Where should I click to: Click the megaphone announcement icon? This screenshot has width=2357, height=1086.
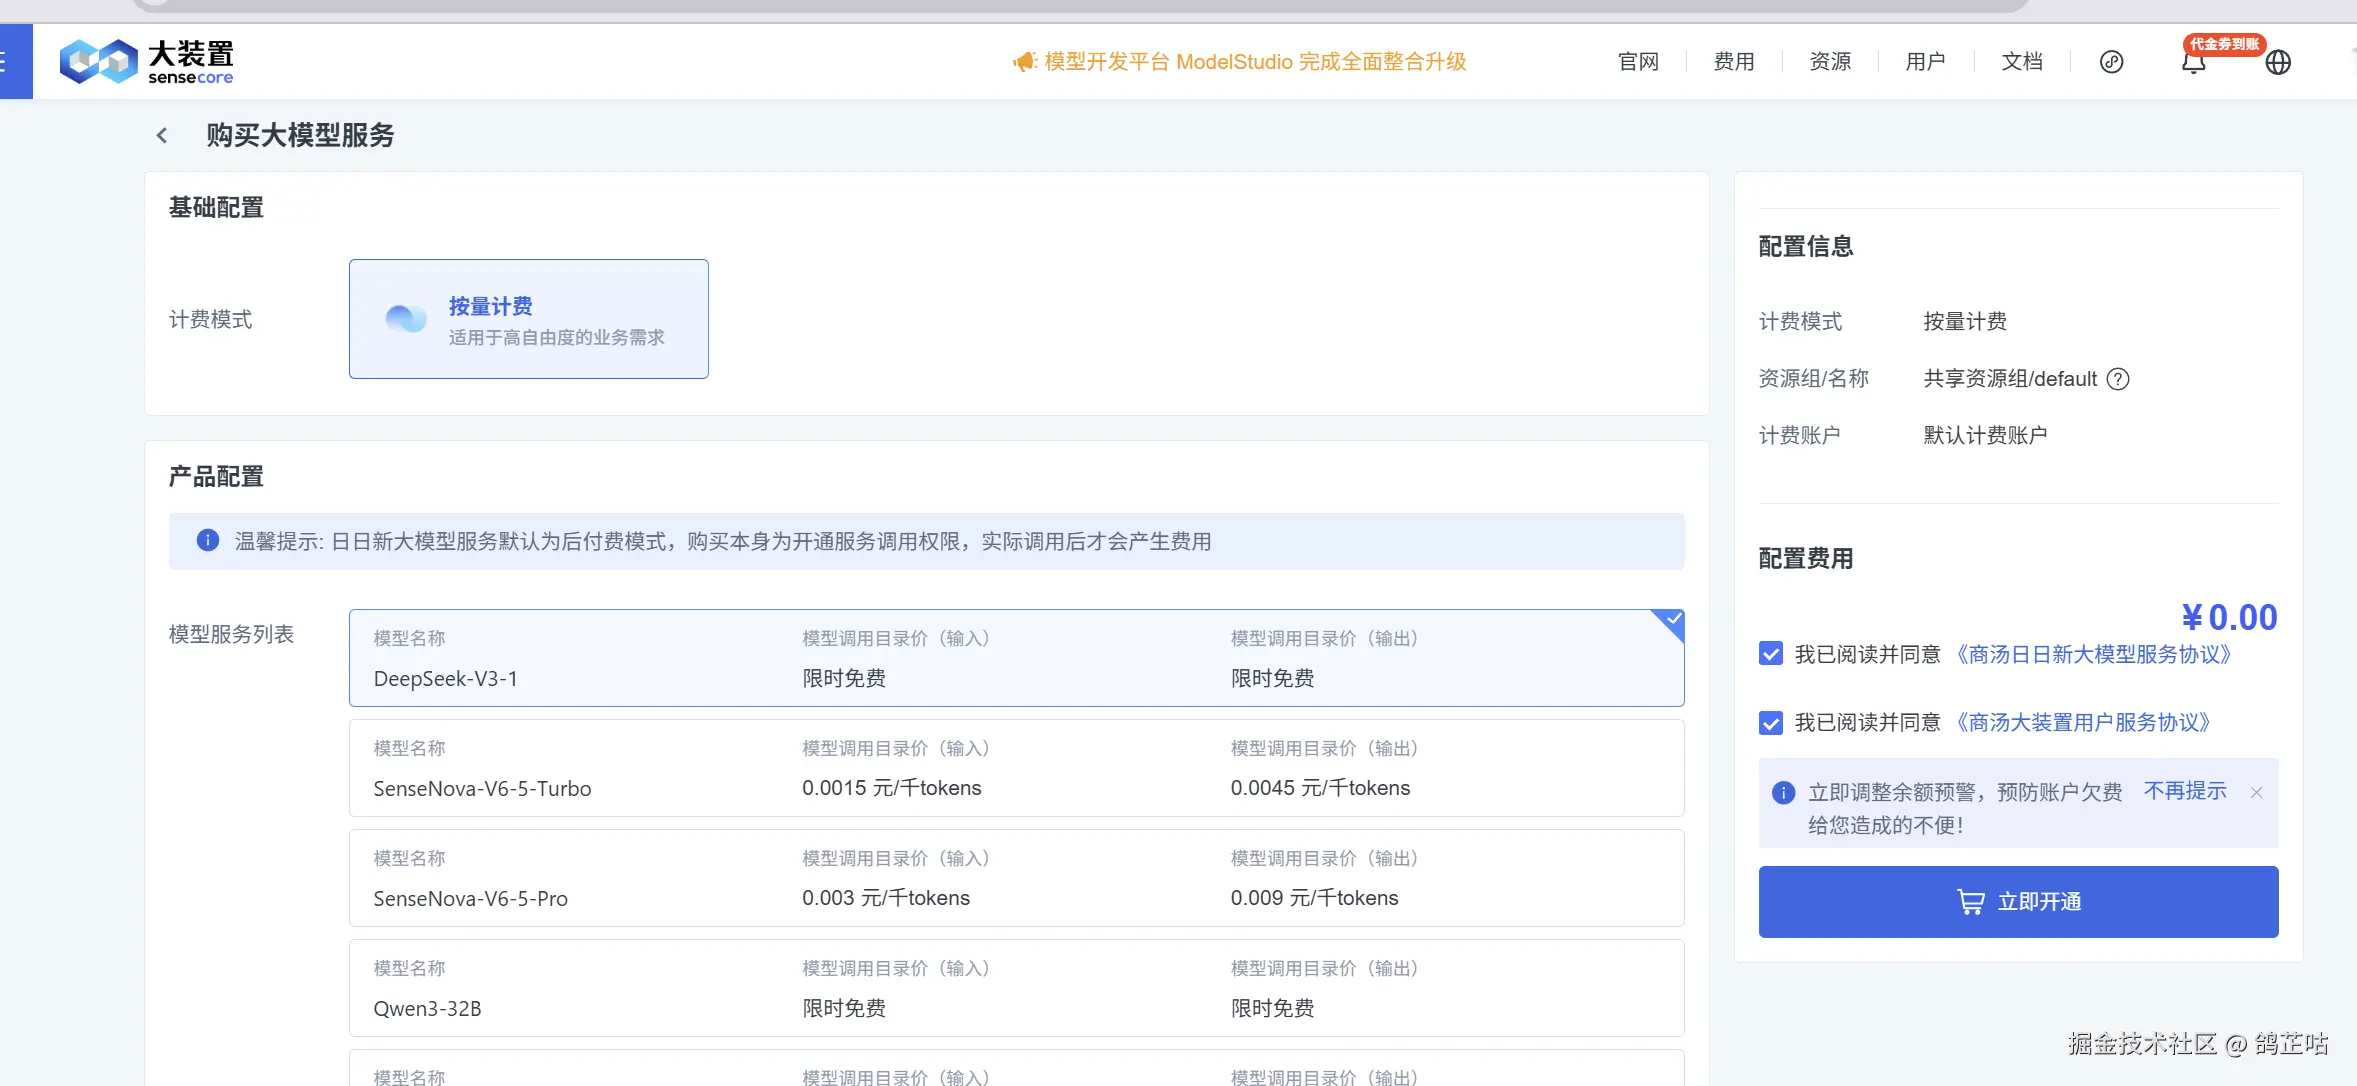(x=1024, y=62)
